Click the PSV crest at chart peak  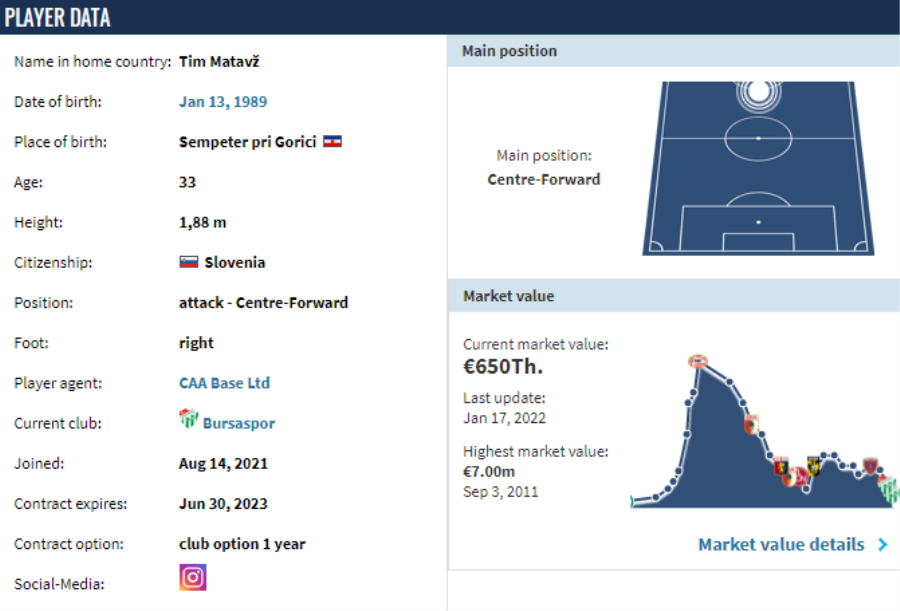[697, 361]
